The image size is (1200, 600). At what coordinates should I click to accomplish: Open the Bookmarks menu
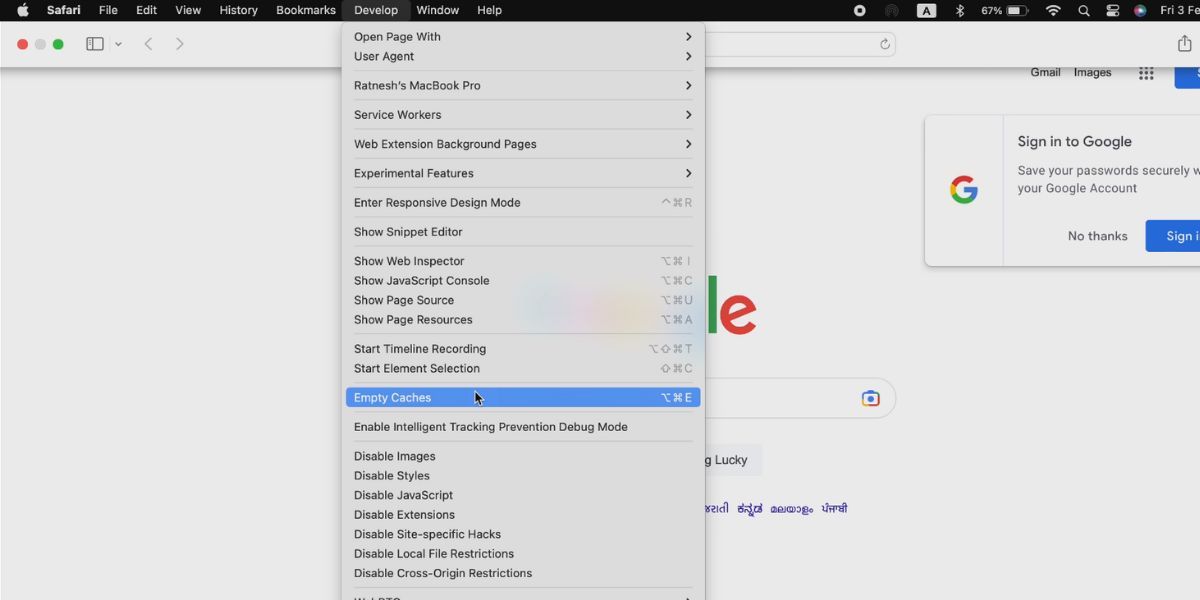tap(306, 10)
